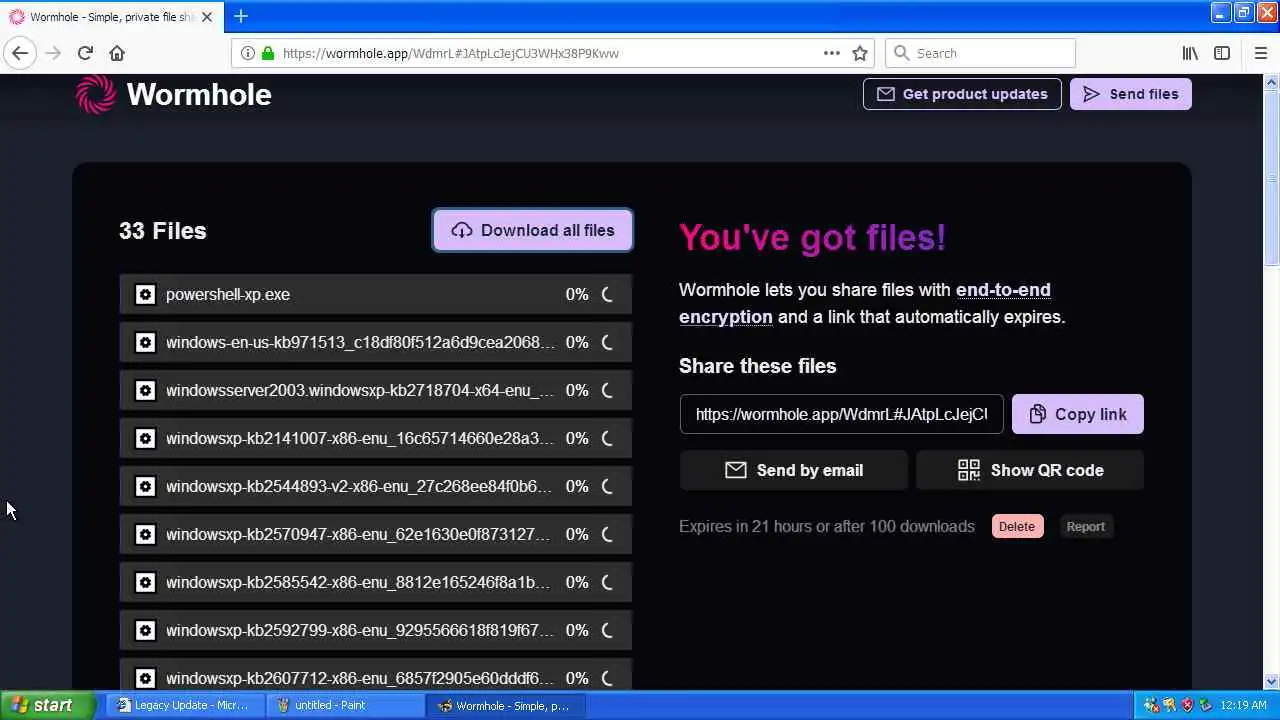Screen dimensions: 1280x720
Task: Click the Wormhole logo icon
Action: coord(96,94)
